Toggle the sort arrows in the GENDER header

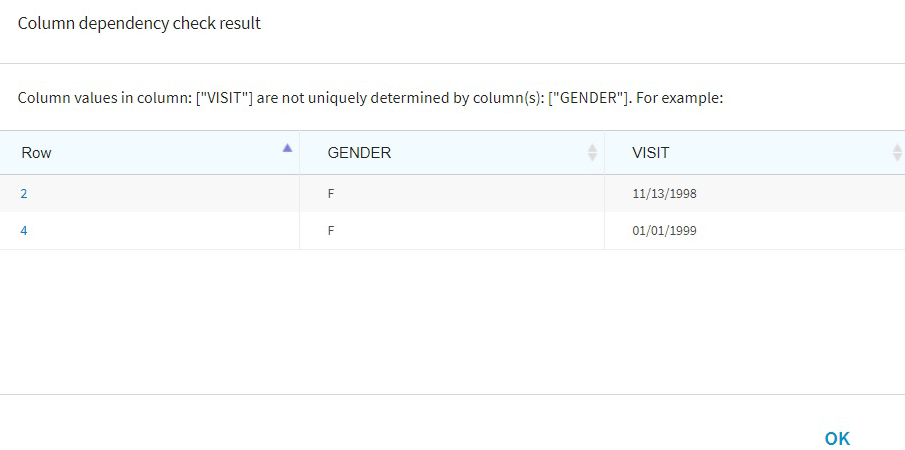point(592,153)
